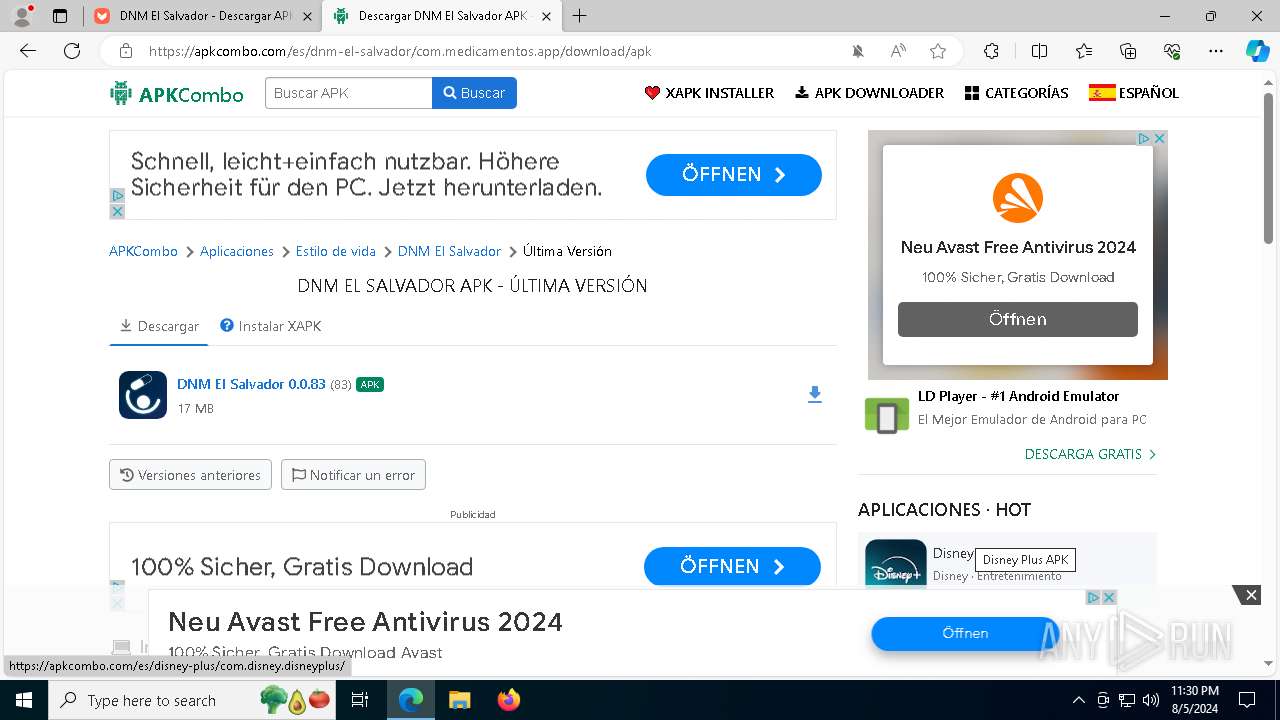Click the blue Buscar button
This screenshot has width=1280, height=720.
tap(474, 93)
